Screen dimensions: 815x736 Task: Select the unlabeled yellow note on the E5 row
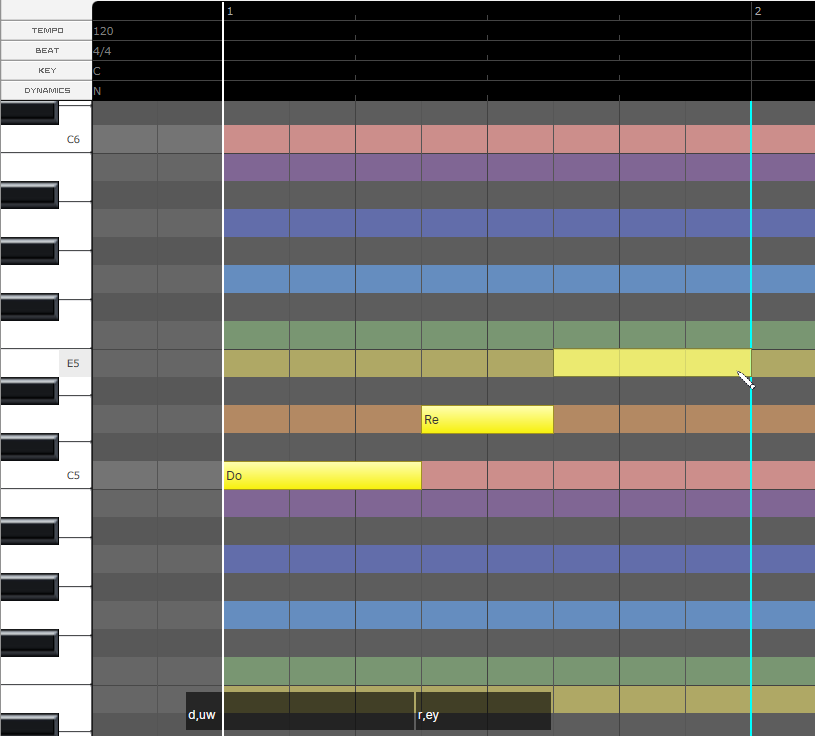click(651, 362)
